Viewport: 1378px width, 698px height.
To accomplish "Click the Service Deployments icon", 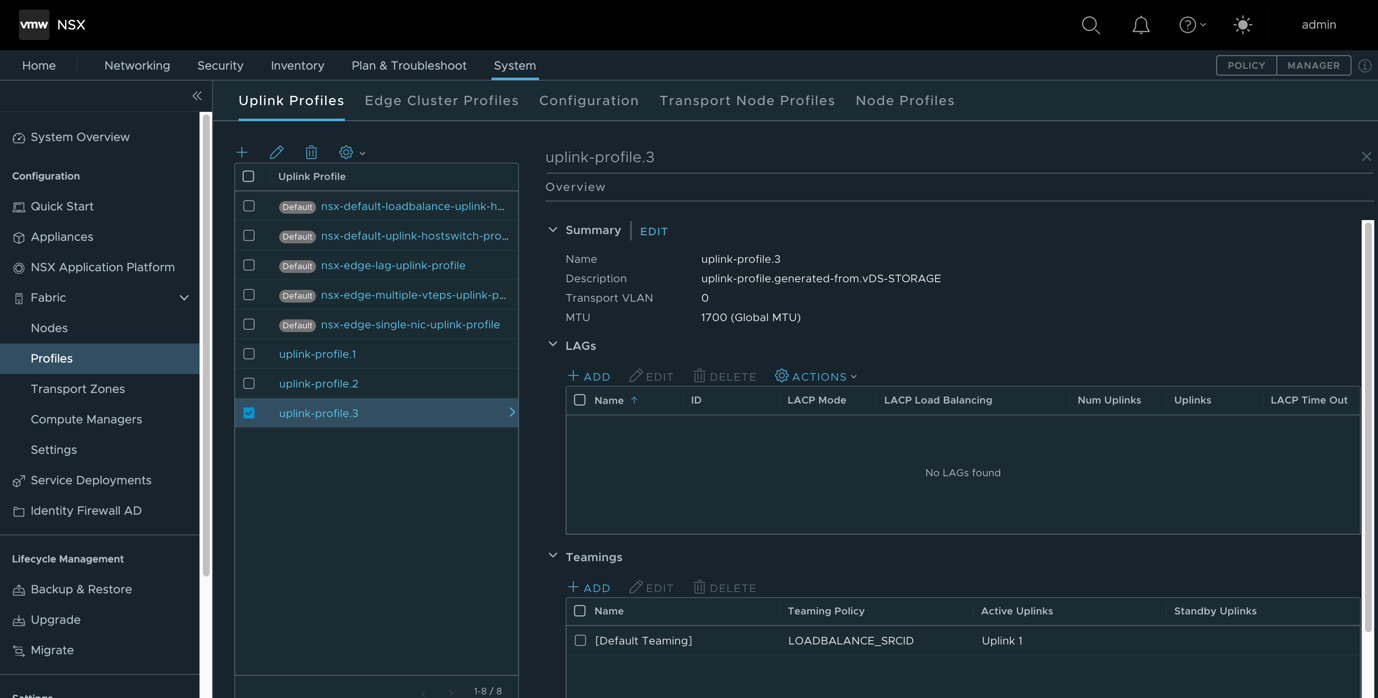I will tap(19, 481).
